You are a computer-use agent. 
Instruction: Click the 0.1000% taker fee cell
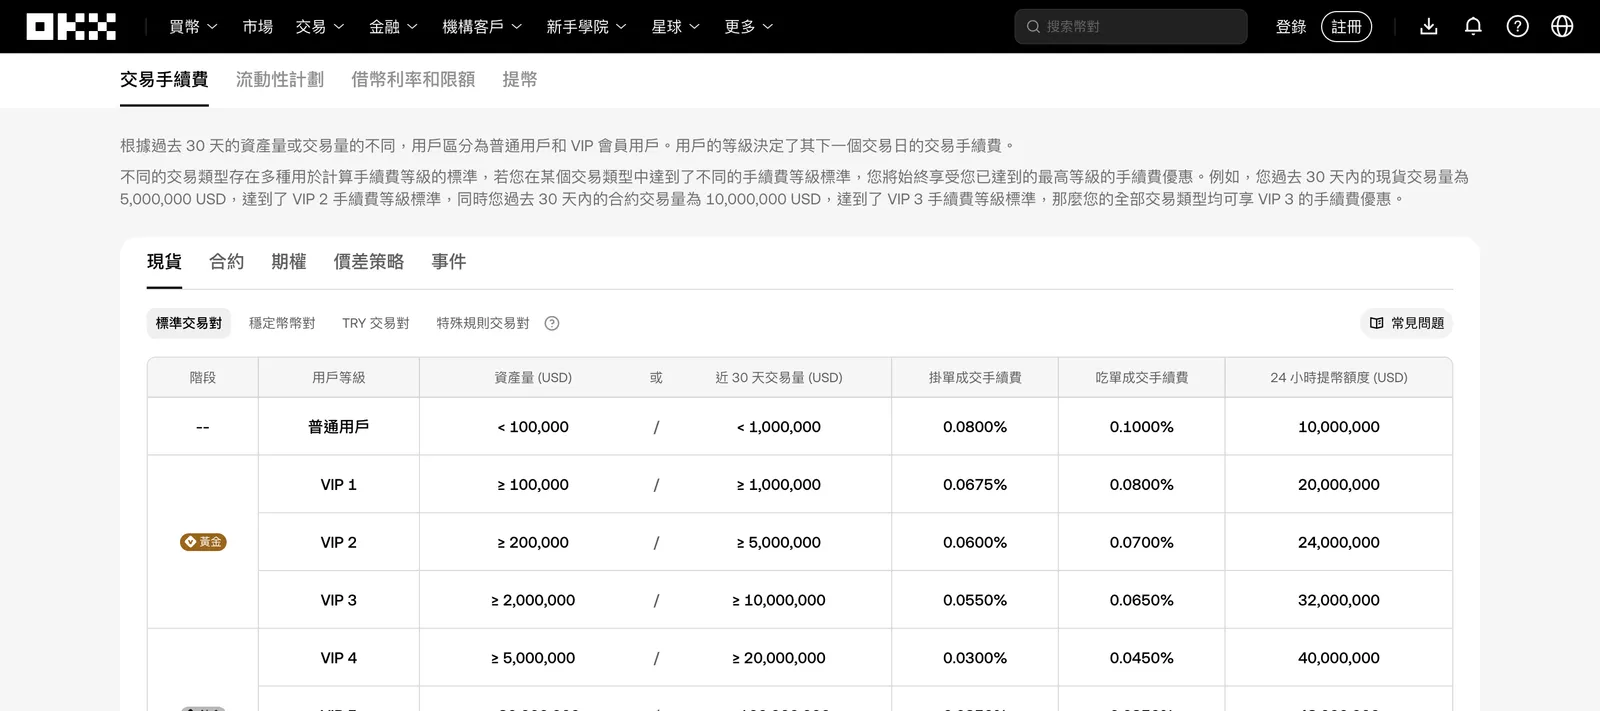(x=1142, y=427)
